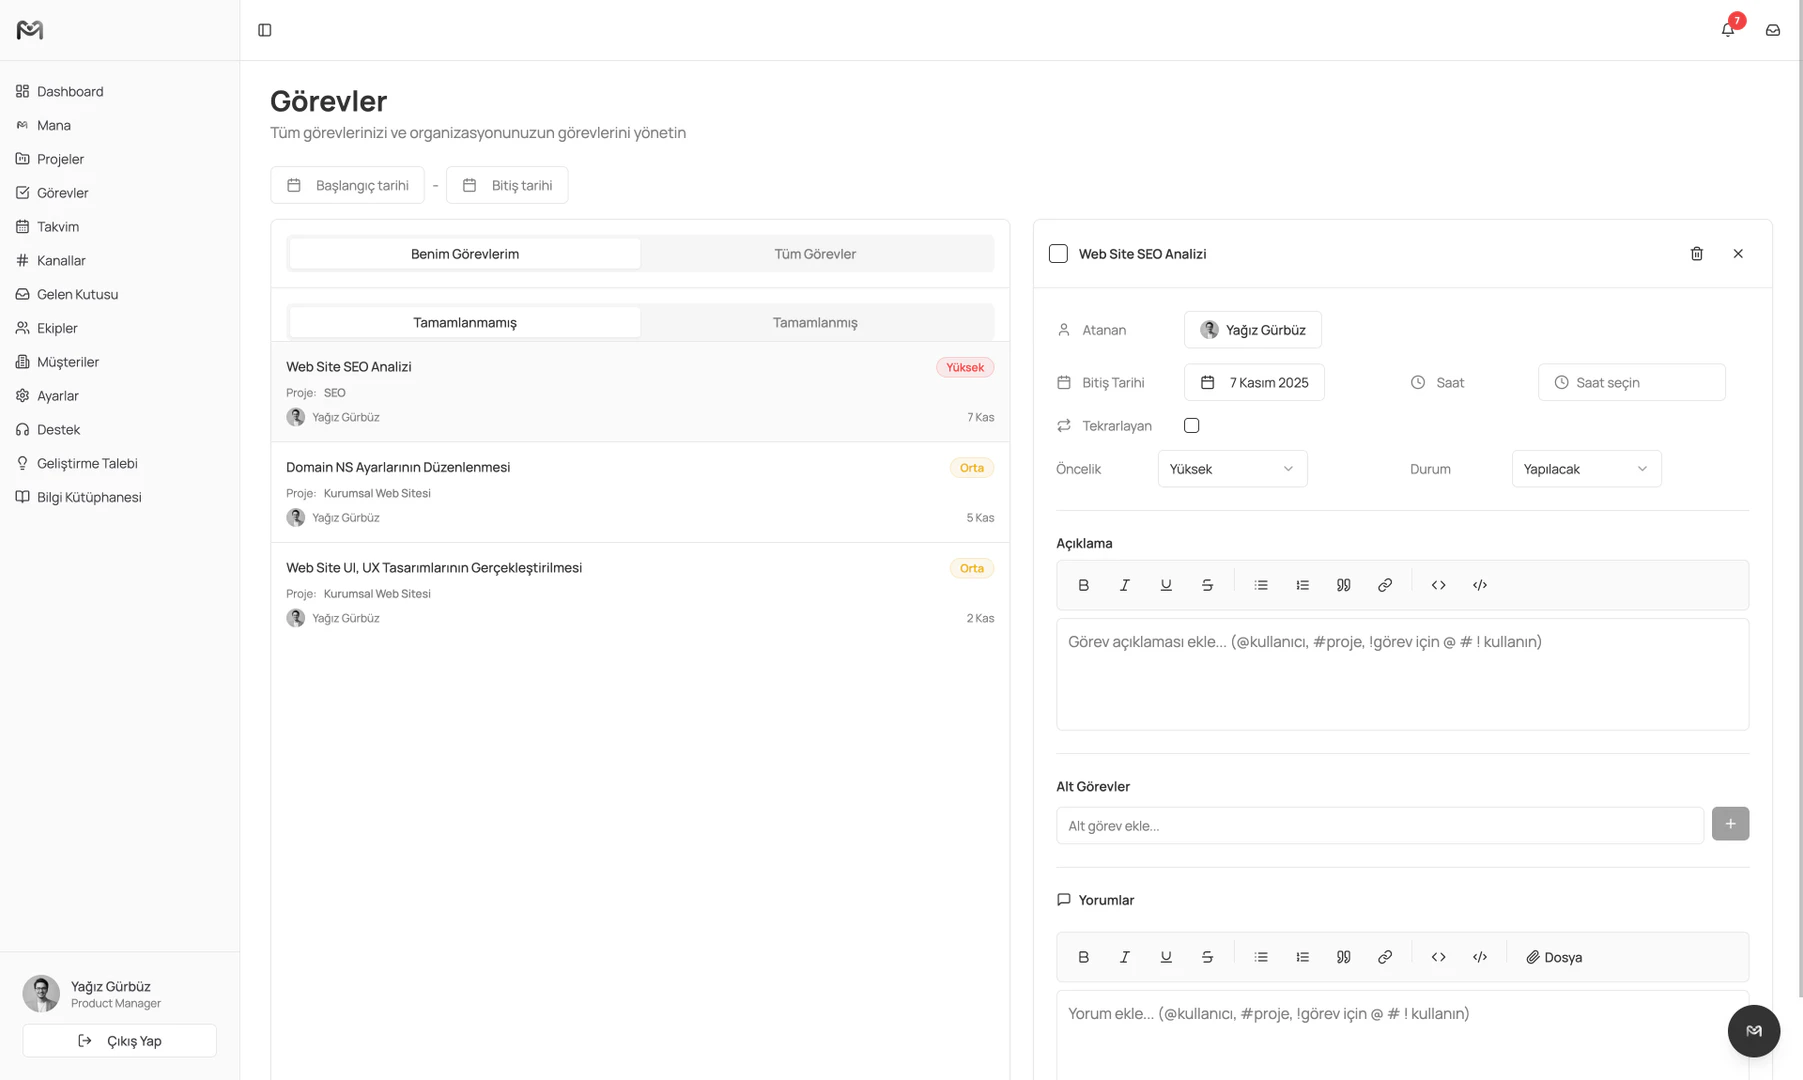1803x1080 pixels.
Task: Click the bulleted list icon in Açıklama toolbar
Action: pos(1260,585)
